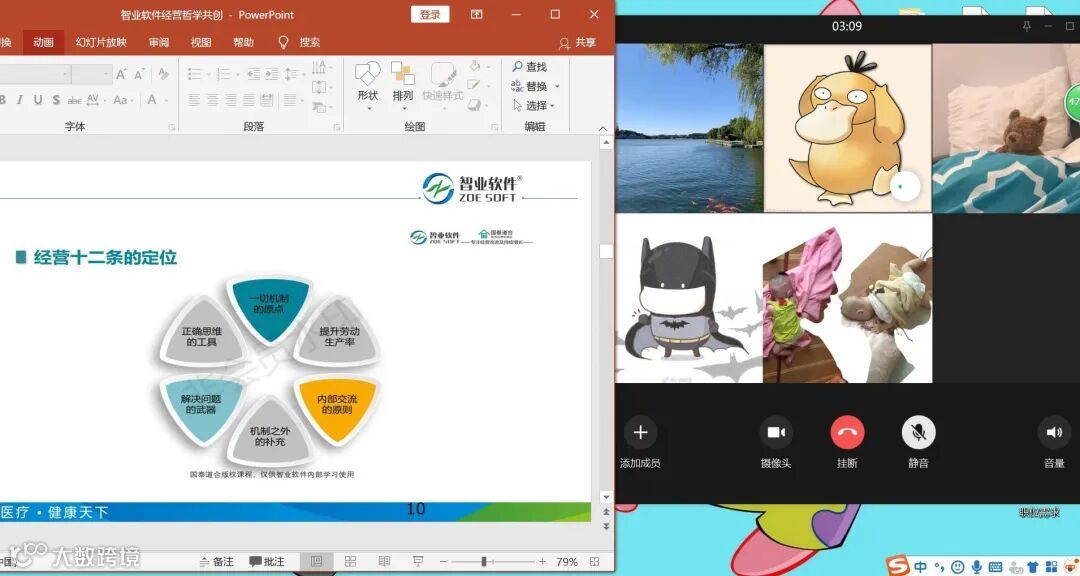The image size is (1080, 576).
Task: Click the 共享 share button
Action: pyautogui.click(x=577, y=43)
